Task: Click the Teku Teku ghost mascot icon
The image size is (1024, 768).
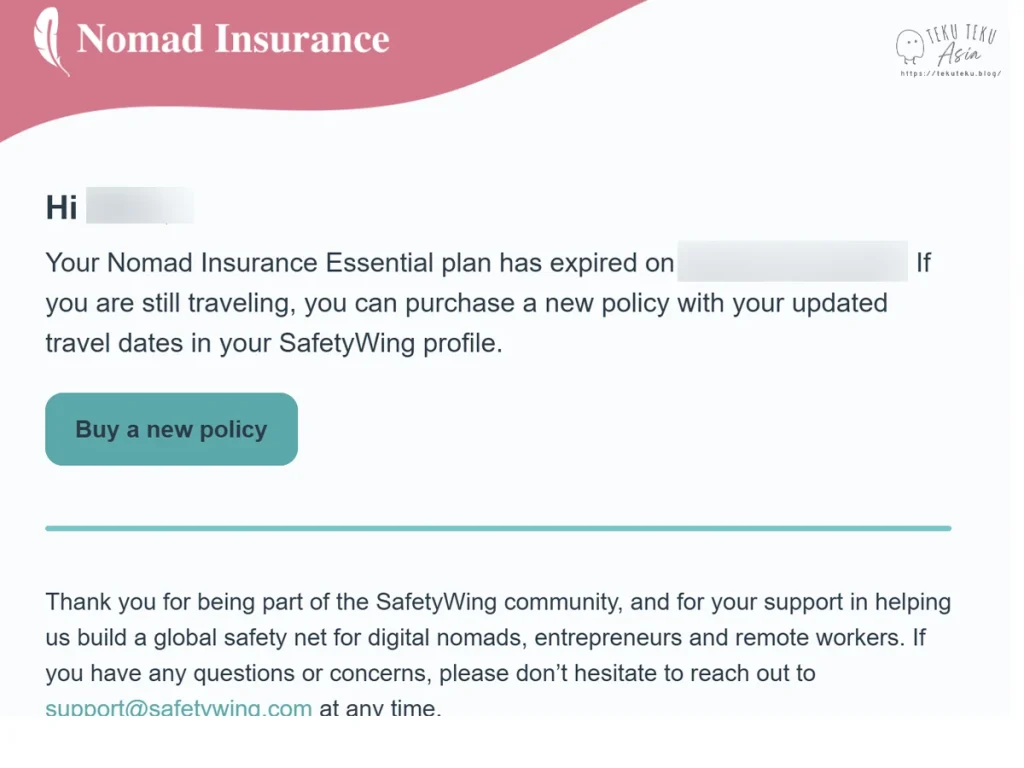Action: pos(909,46)
